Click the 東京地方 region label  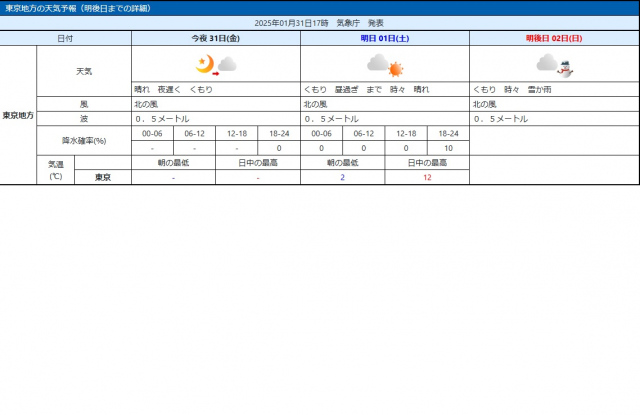pyautogui.click(x=18, y=115)
